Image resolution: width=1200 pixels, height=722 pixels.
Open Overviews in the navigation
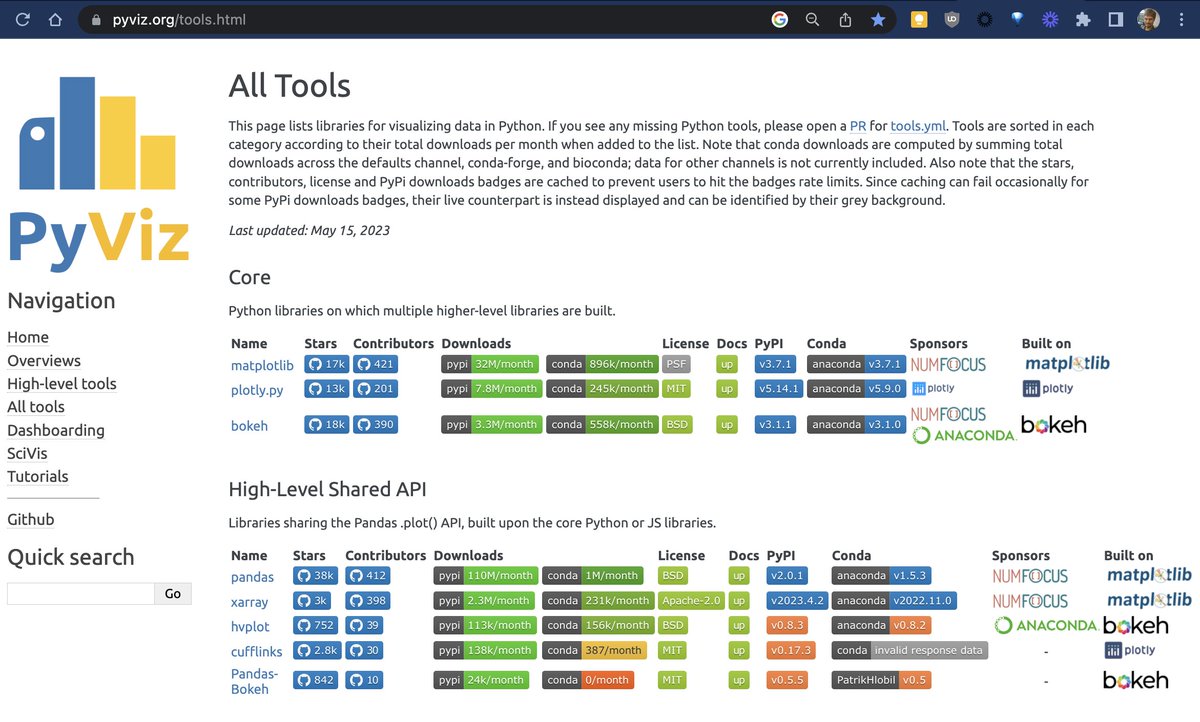click(44, 361)
